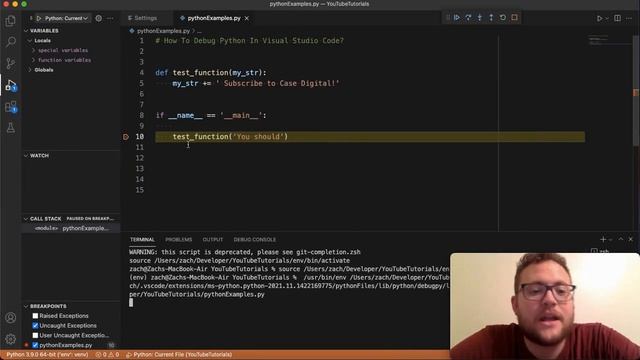Image resolution: width=640 pixels, height=360 pixels.
Task: Start debugging with the green play arrow
Action: [39, 18]
